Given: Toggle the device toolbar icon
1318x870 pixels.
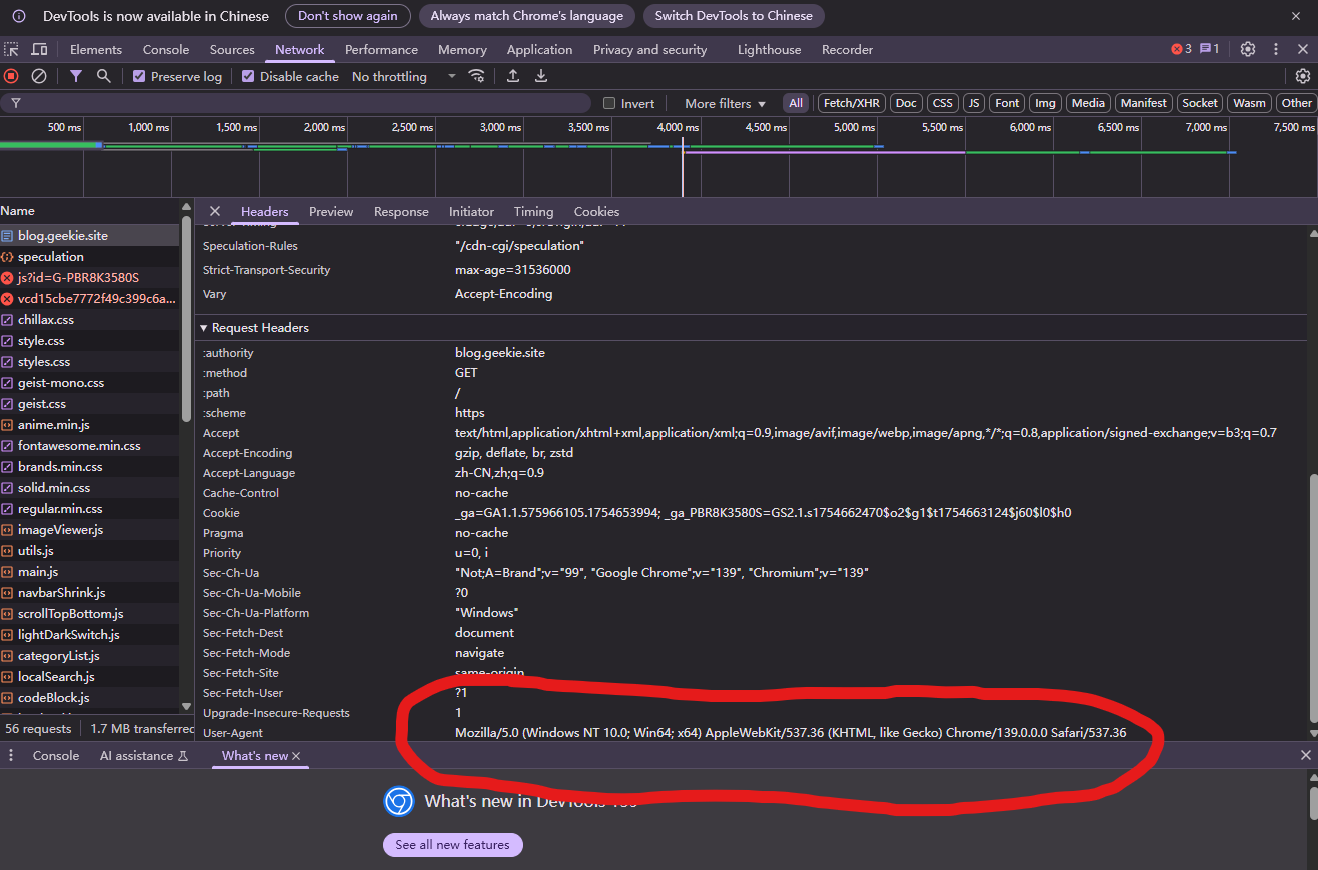Looking at the screenshot, I should point(39,49).
